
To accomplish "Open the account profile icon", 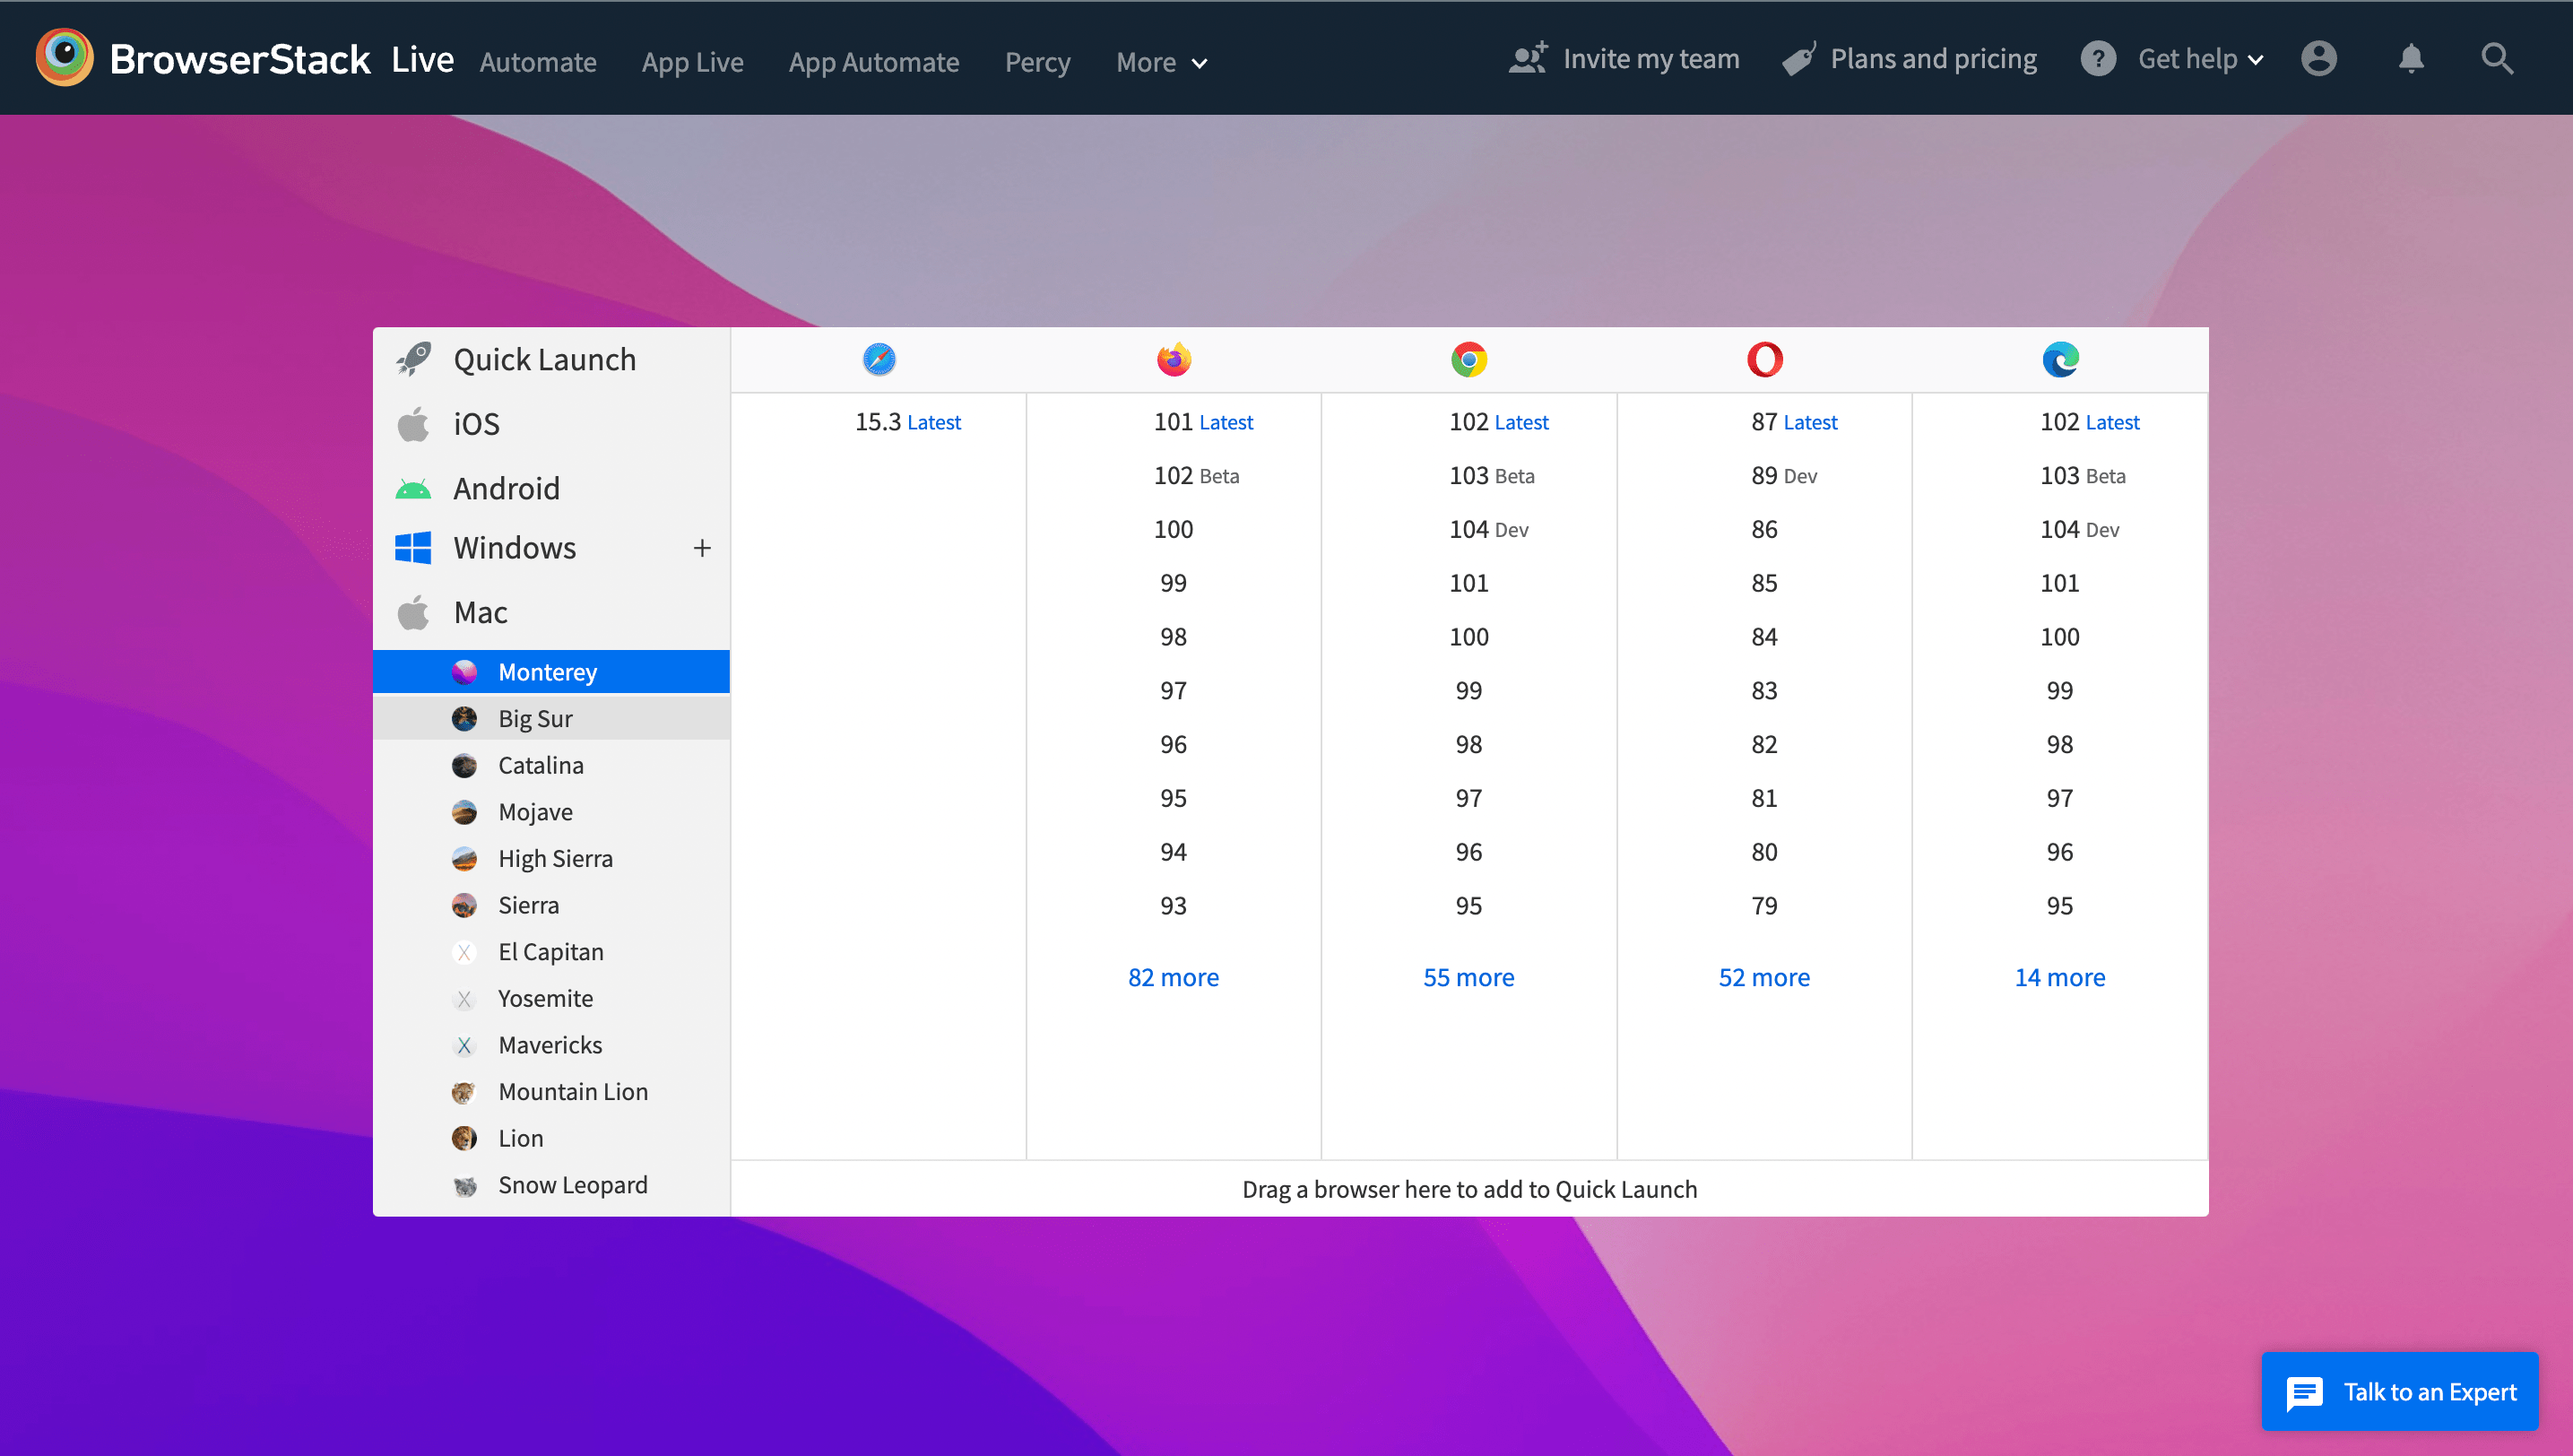I will (2319, 59).
